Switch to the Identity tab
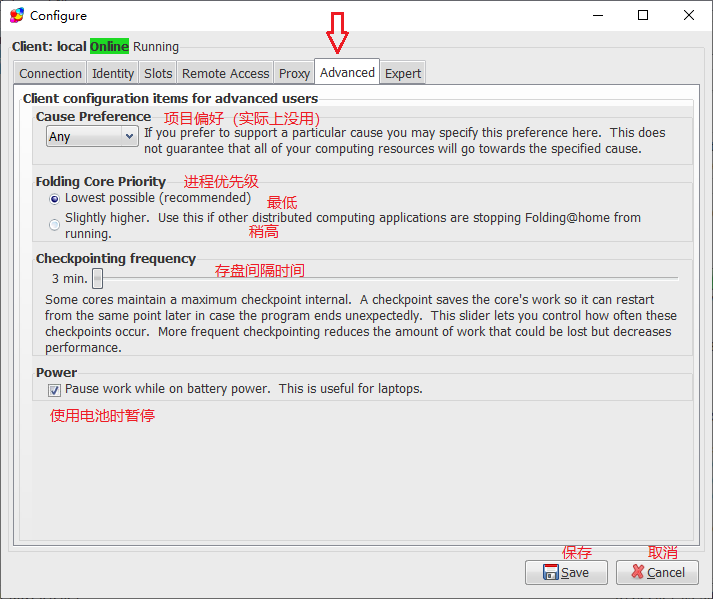Screen dimensions: 713x599 pos(113,73)
